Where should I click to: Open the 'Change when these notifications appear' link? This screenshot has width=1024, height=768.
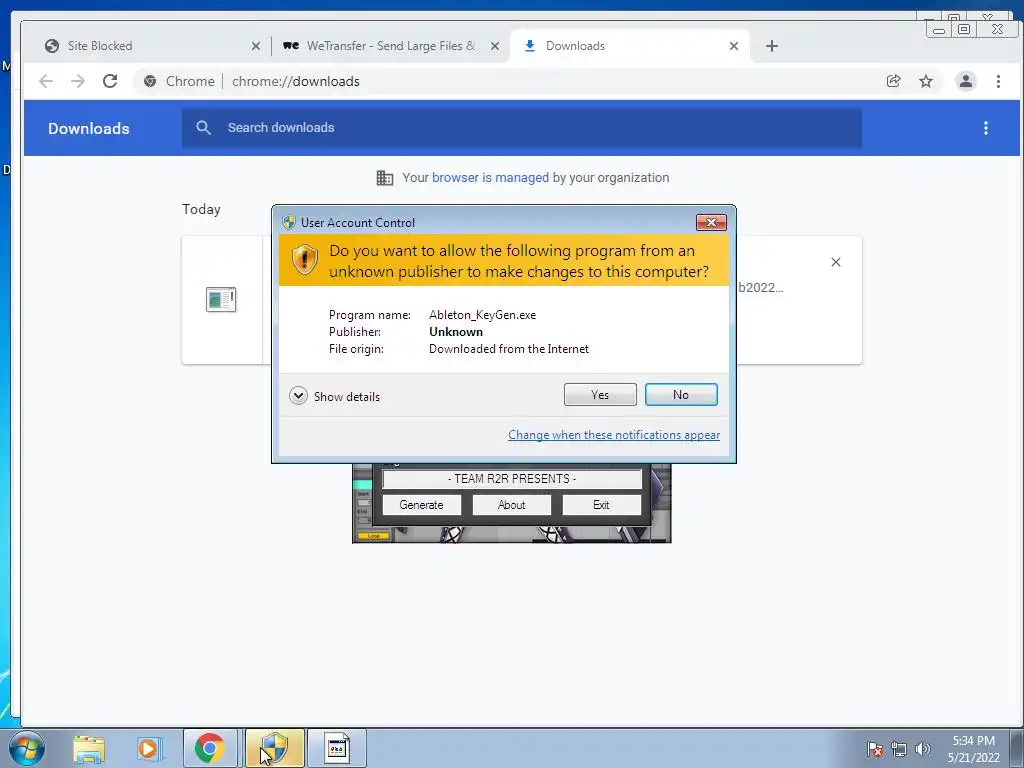614,435
